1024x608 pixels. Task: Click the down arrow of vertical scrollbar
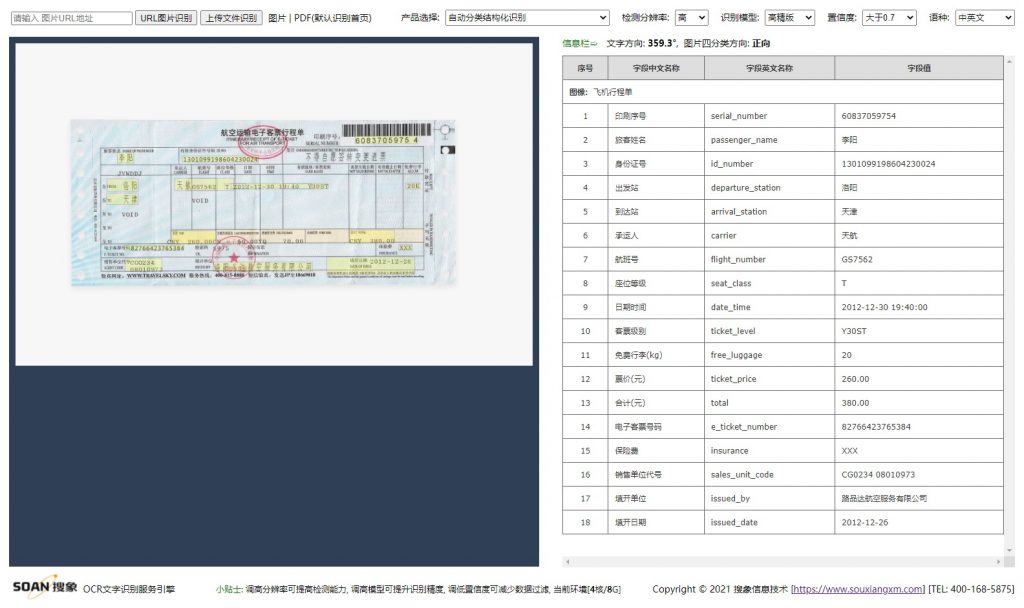(1010, 550)
